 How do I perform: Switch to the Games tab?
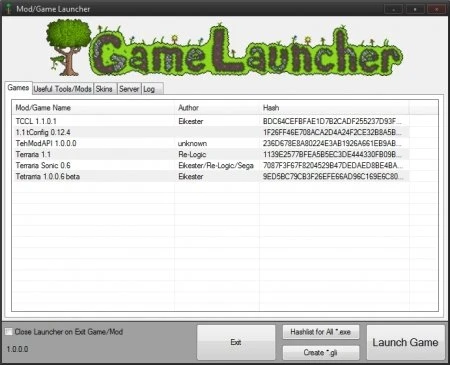18,88
